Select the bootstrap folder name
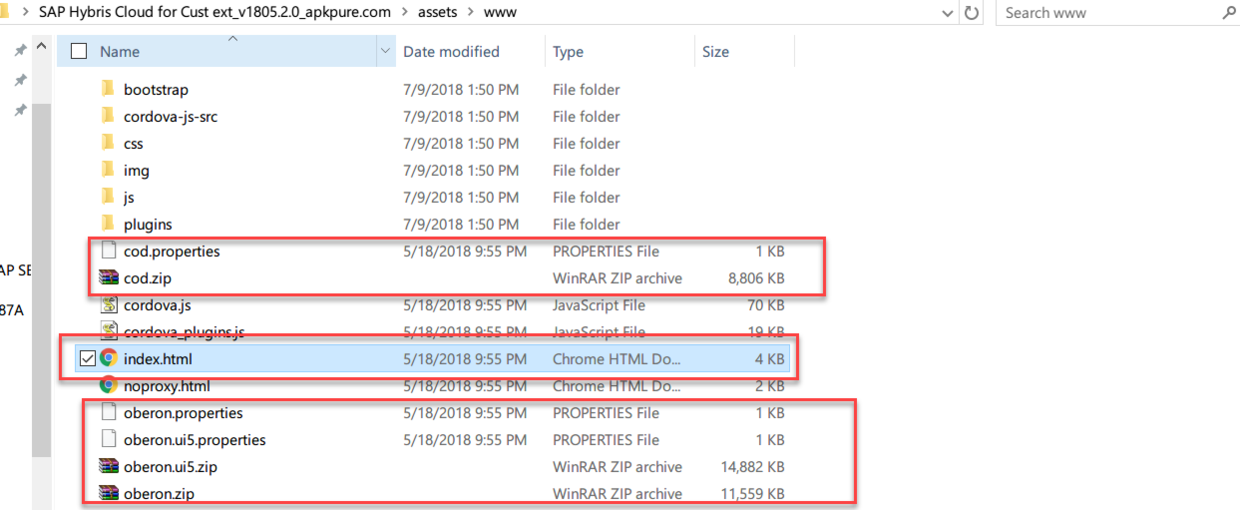The width and height of the screenshot is (1240, 510). point(156,90)
